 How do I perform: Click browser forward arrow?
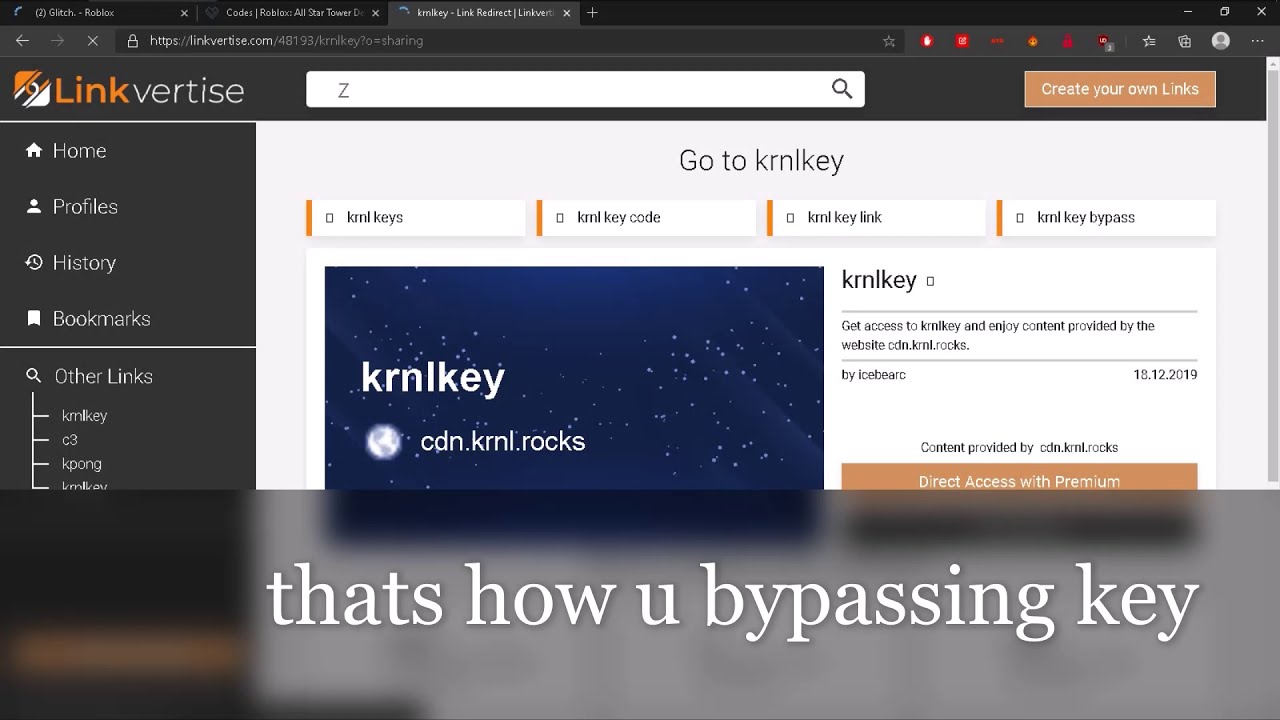pos(57,41)
